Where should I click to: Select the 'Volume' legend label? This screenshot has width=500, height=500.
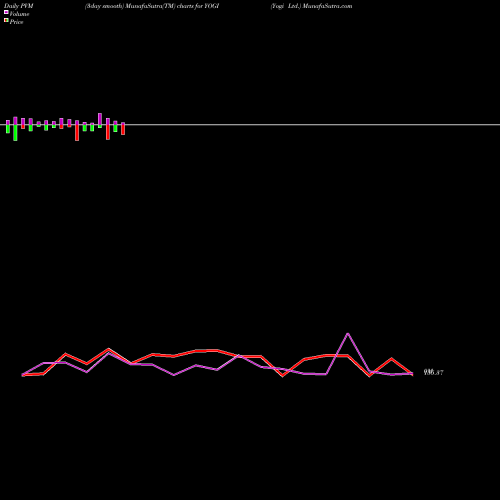19,14
